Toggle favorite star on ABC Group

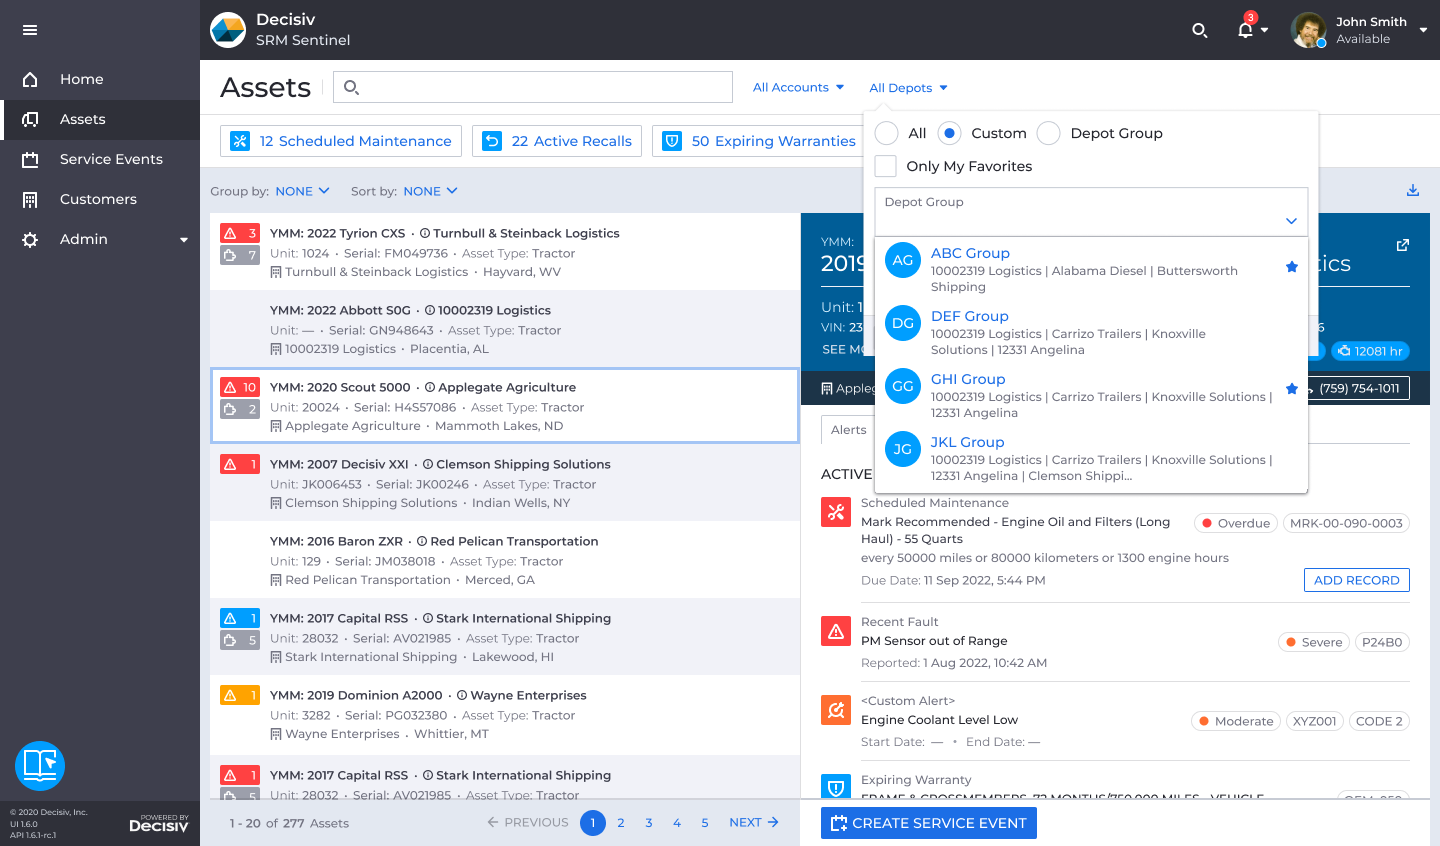(x=1292, y=266)
